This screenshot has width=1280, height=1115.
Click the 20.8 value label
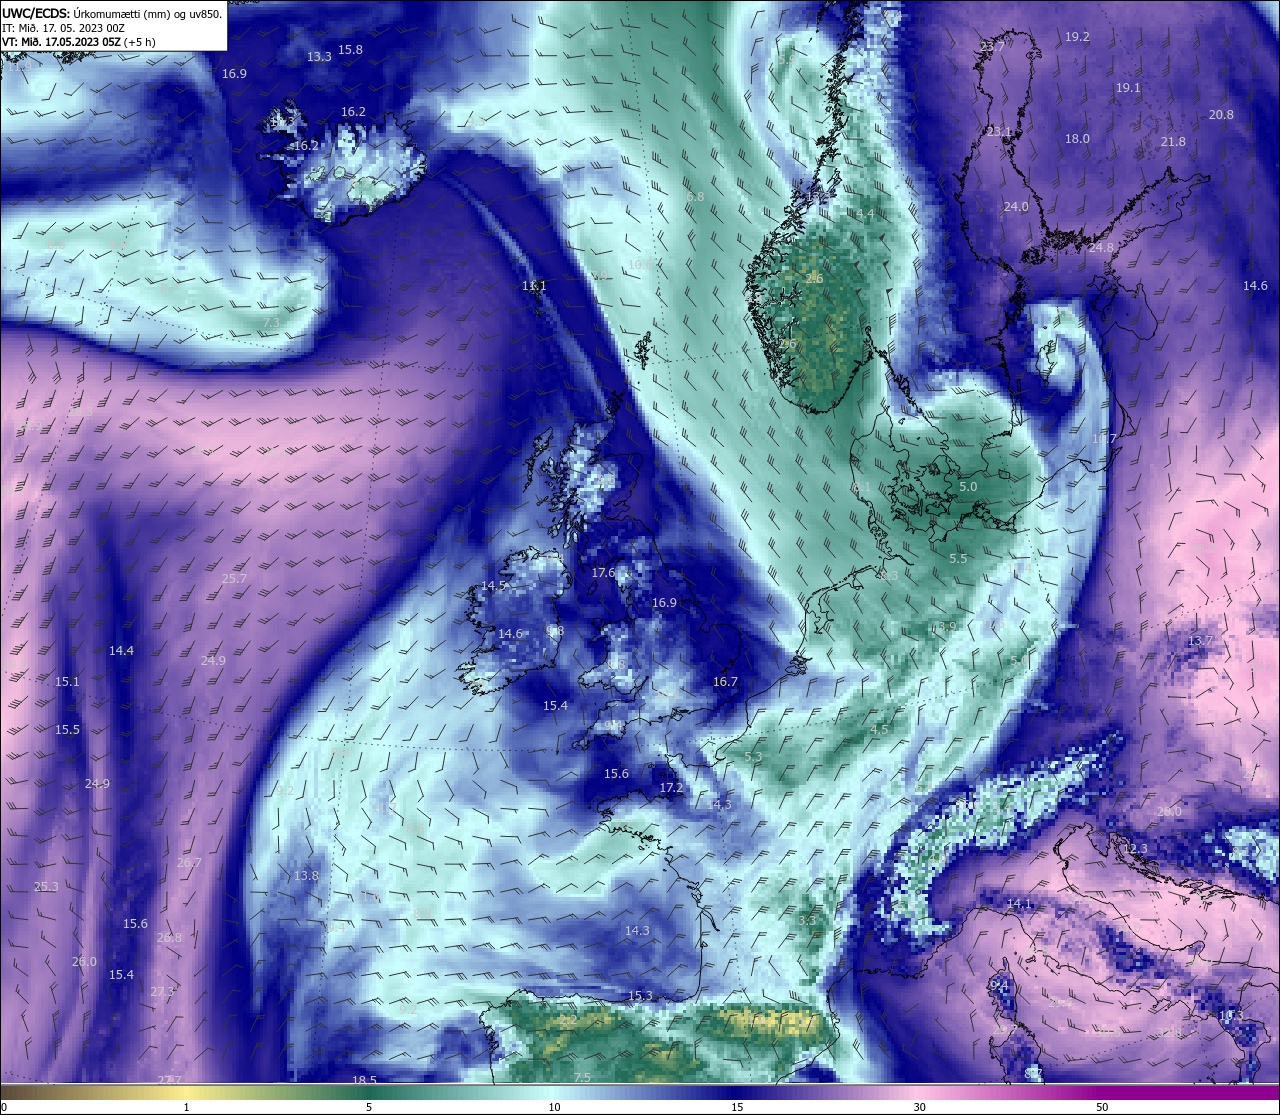[x=1221, y=115]
